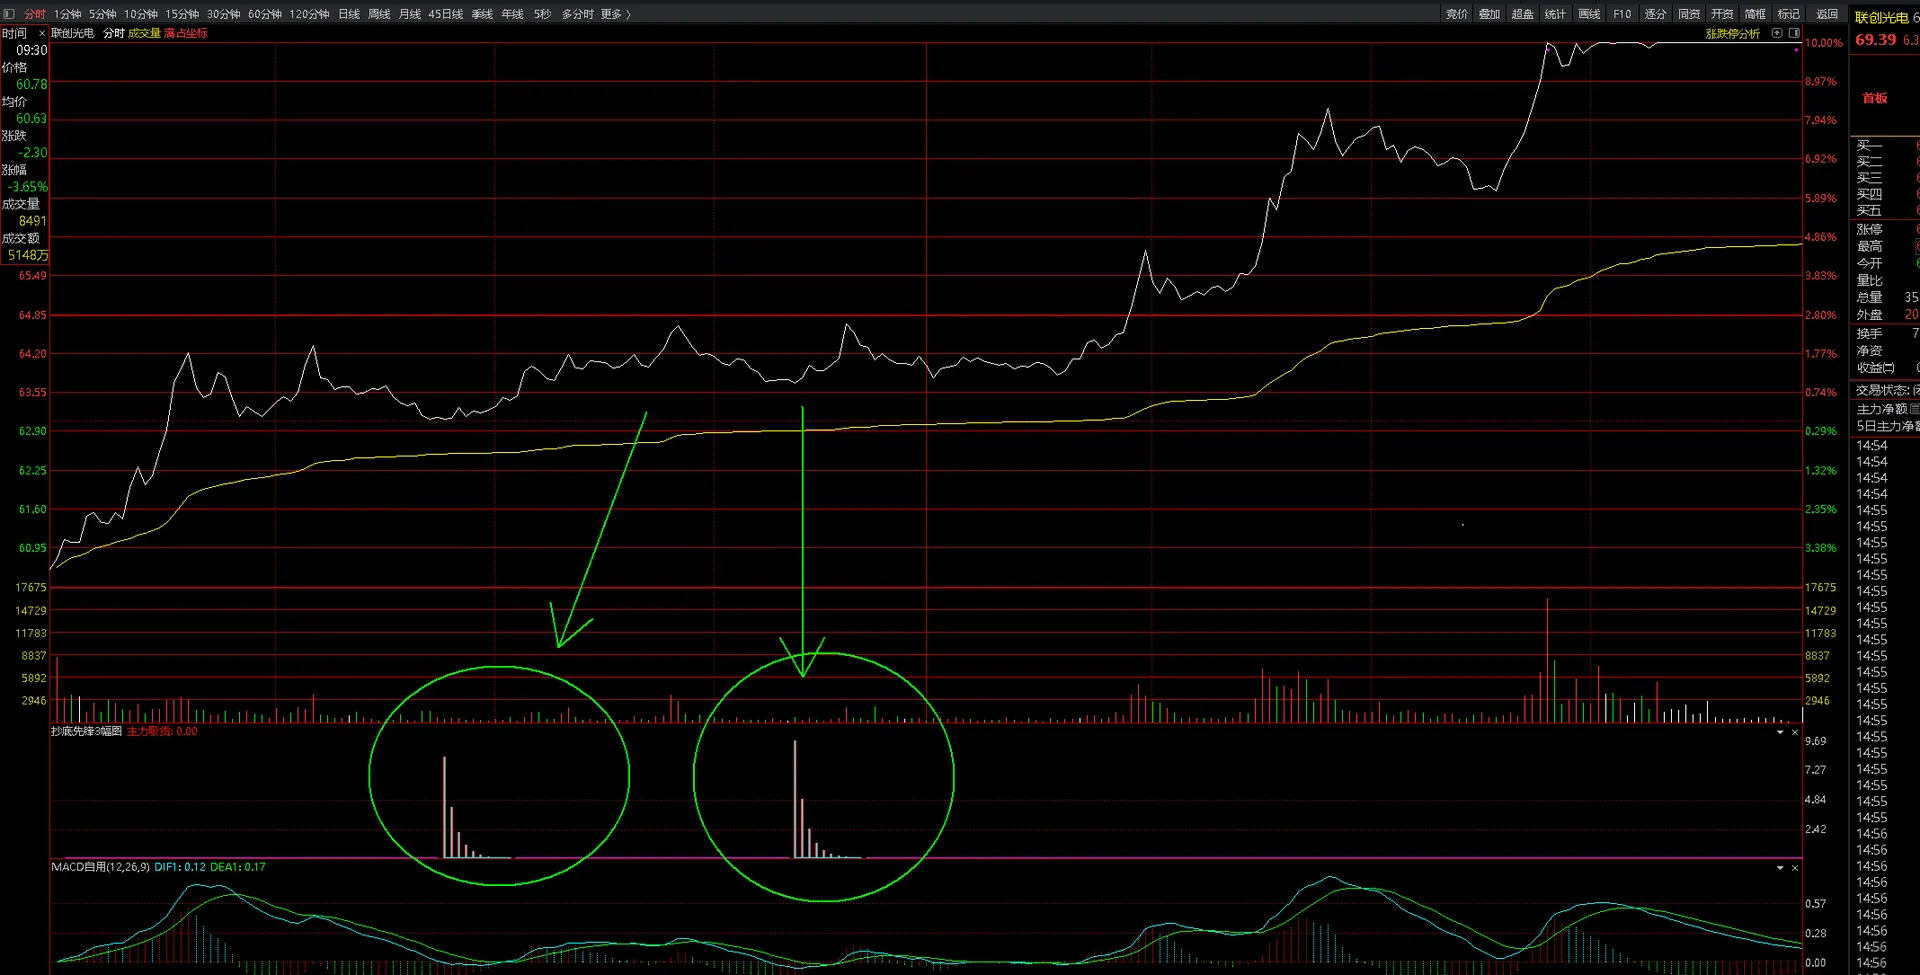Select the 分时 period tab
The image size is (1920, 975).
[35, 14]
